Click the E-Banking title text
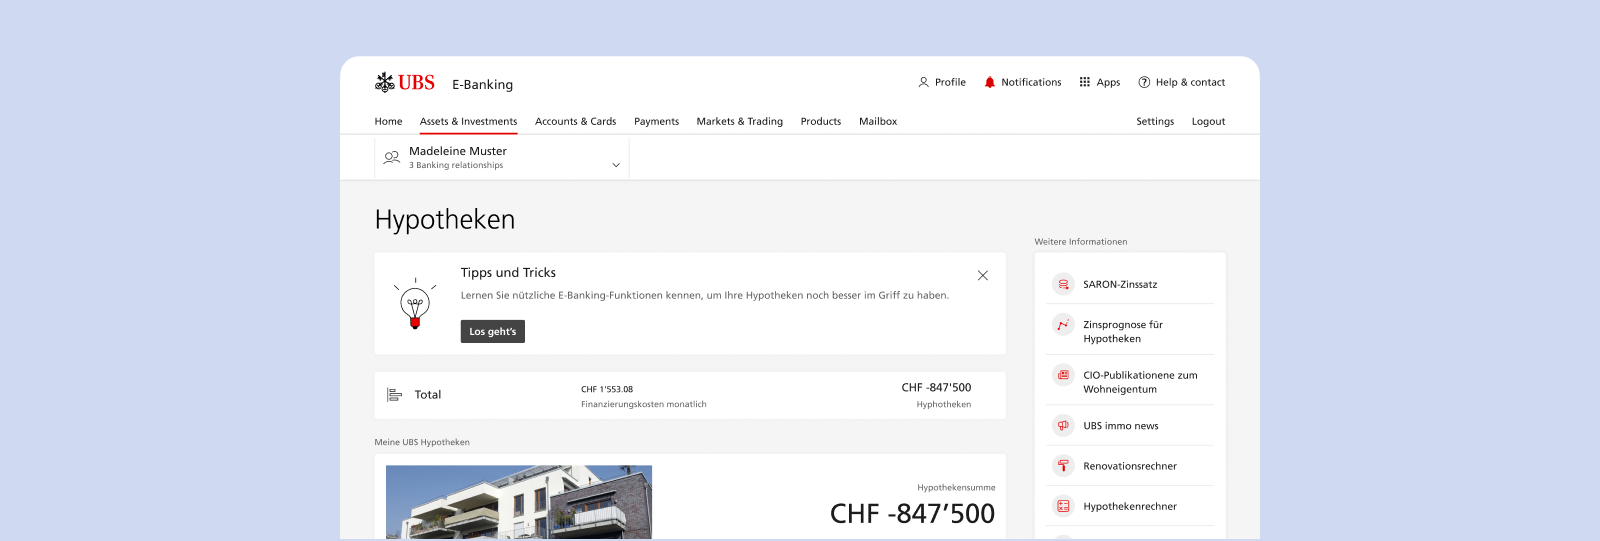The width and height of the screenshot is (1600, 541). (482, 84)
